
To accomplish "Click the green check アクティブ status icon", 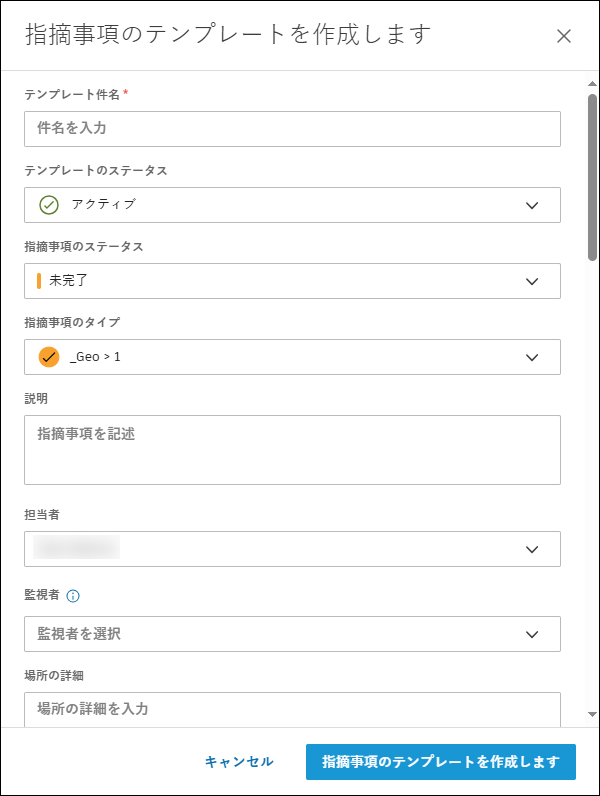I will coord(48,205).
